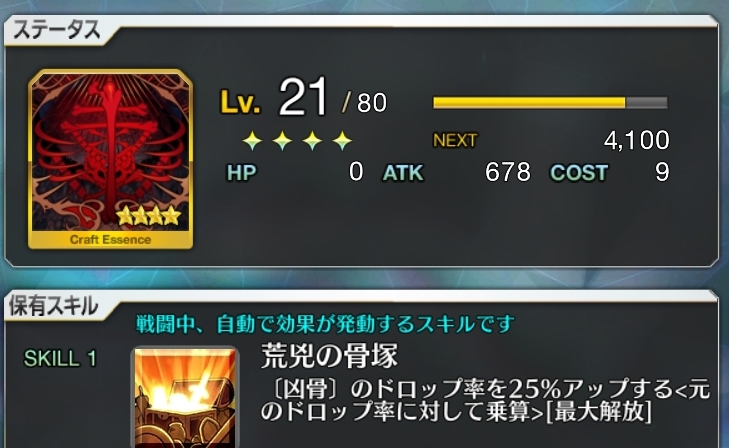The image size is (729, 448).
Task: Select the 保有スキル header tab
Action: [x=54, y=306]
